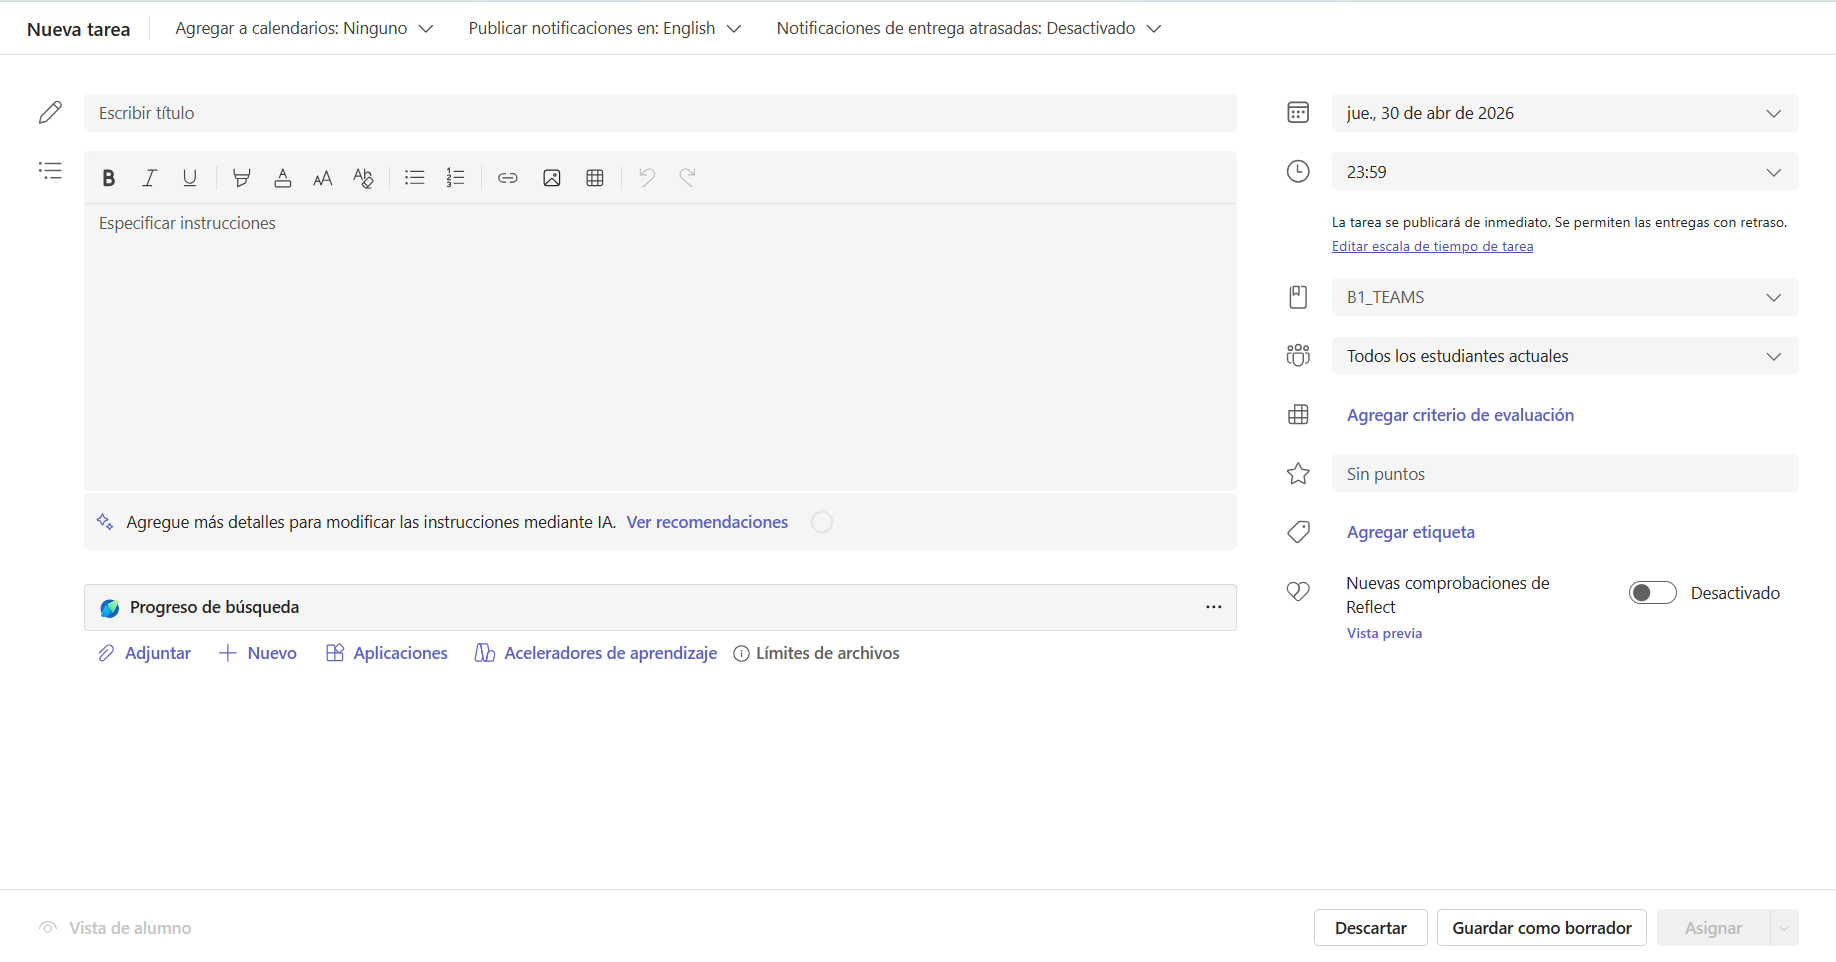Screen dimensions: 1836x962
Task: Click the star icon next to points
Action: click(x=1298, y=473)
